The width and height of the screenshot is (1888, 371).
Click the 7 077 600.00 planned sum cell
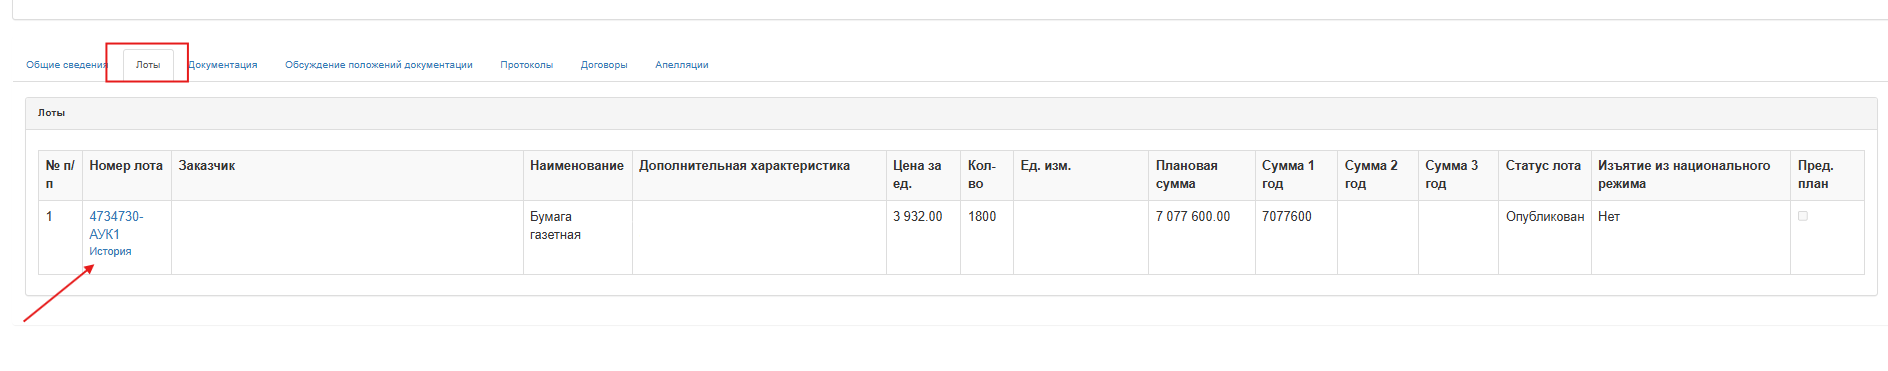point(1201,237)
